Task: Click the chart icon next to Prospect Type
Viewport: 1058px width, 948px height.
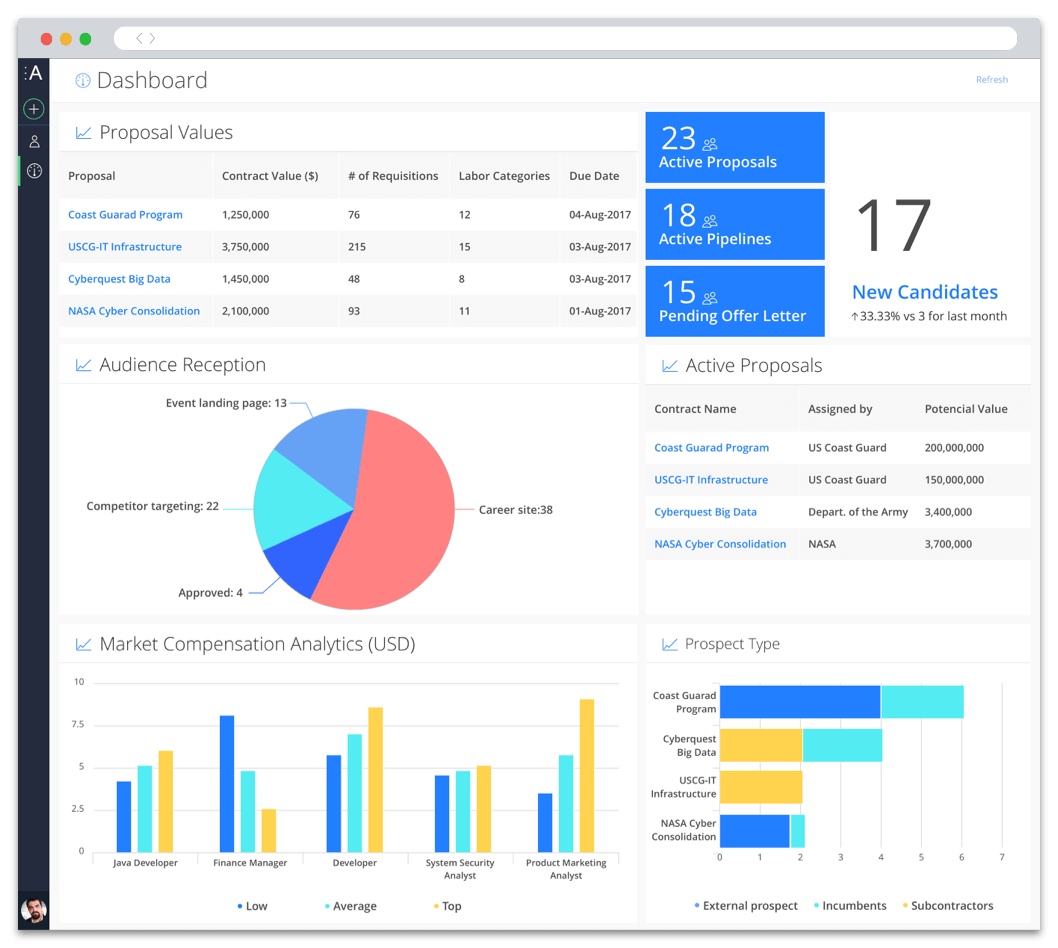Action: 670,644
